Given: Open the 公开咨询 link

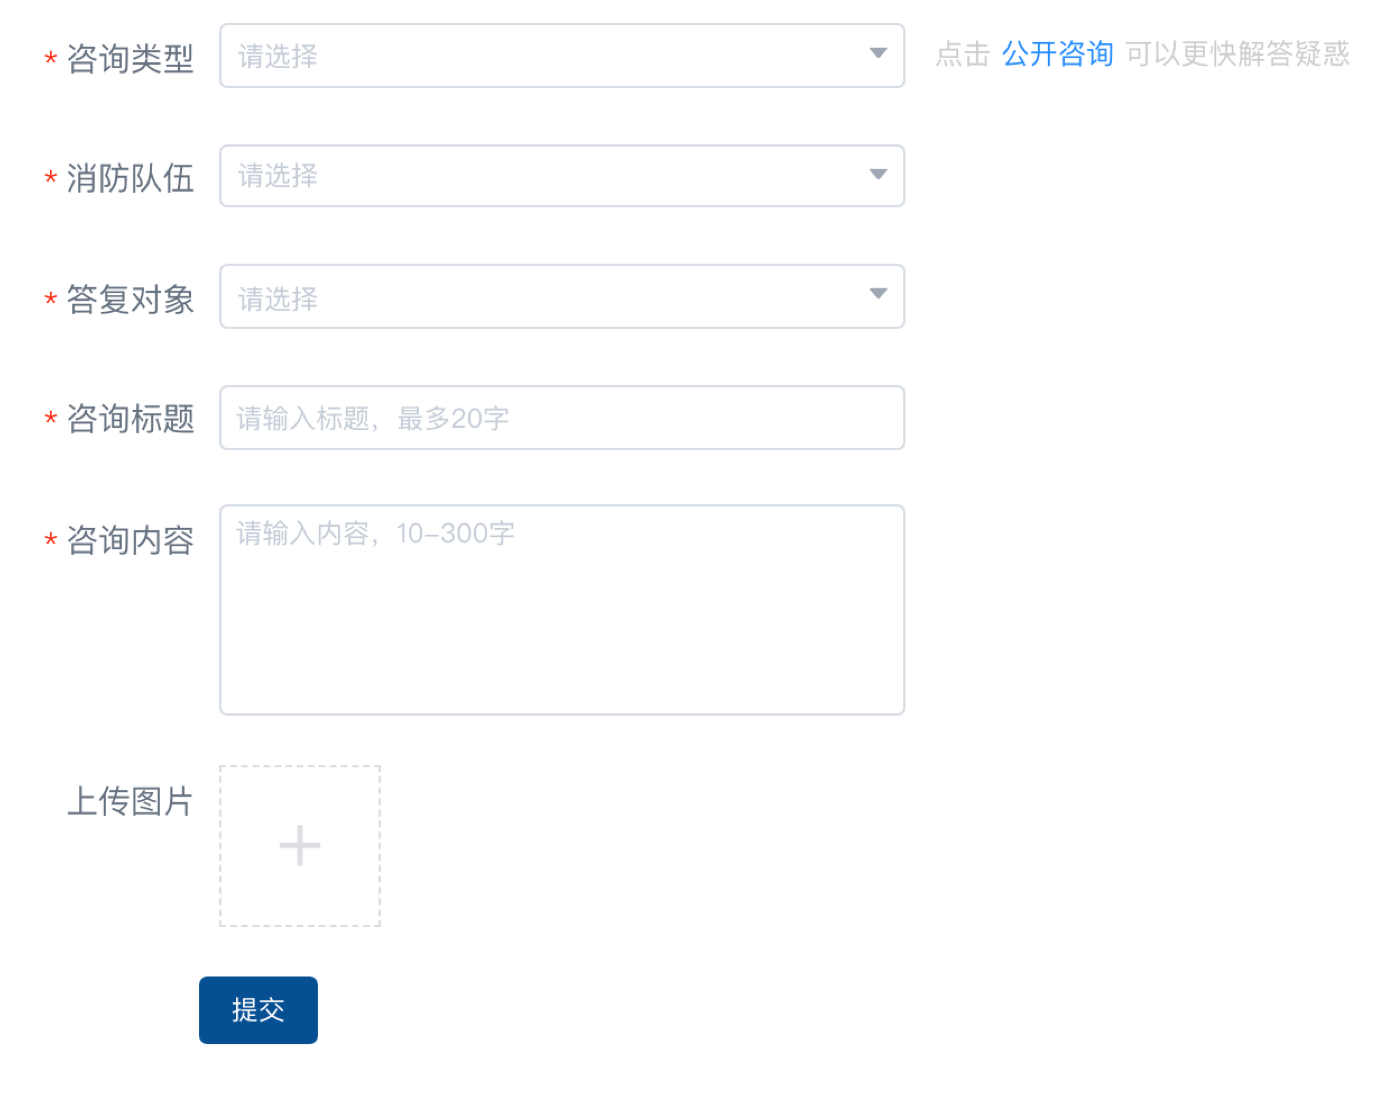Looking at the screenshot, I should 1057,54.
